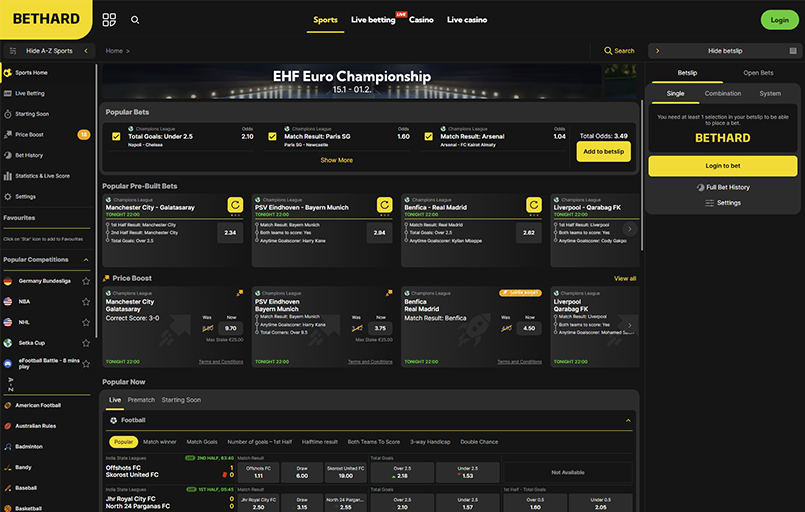Screen dimensions: 805x512
Task: Open options dots on PSV Eindhoven pre-built card
Action: pyautogui.click(x=385, y=216)
